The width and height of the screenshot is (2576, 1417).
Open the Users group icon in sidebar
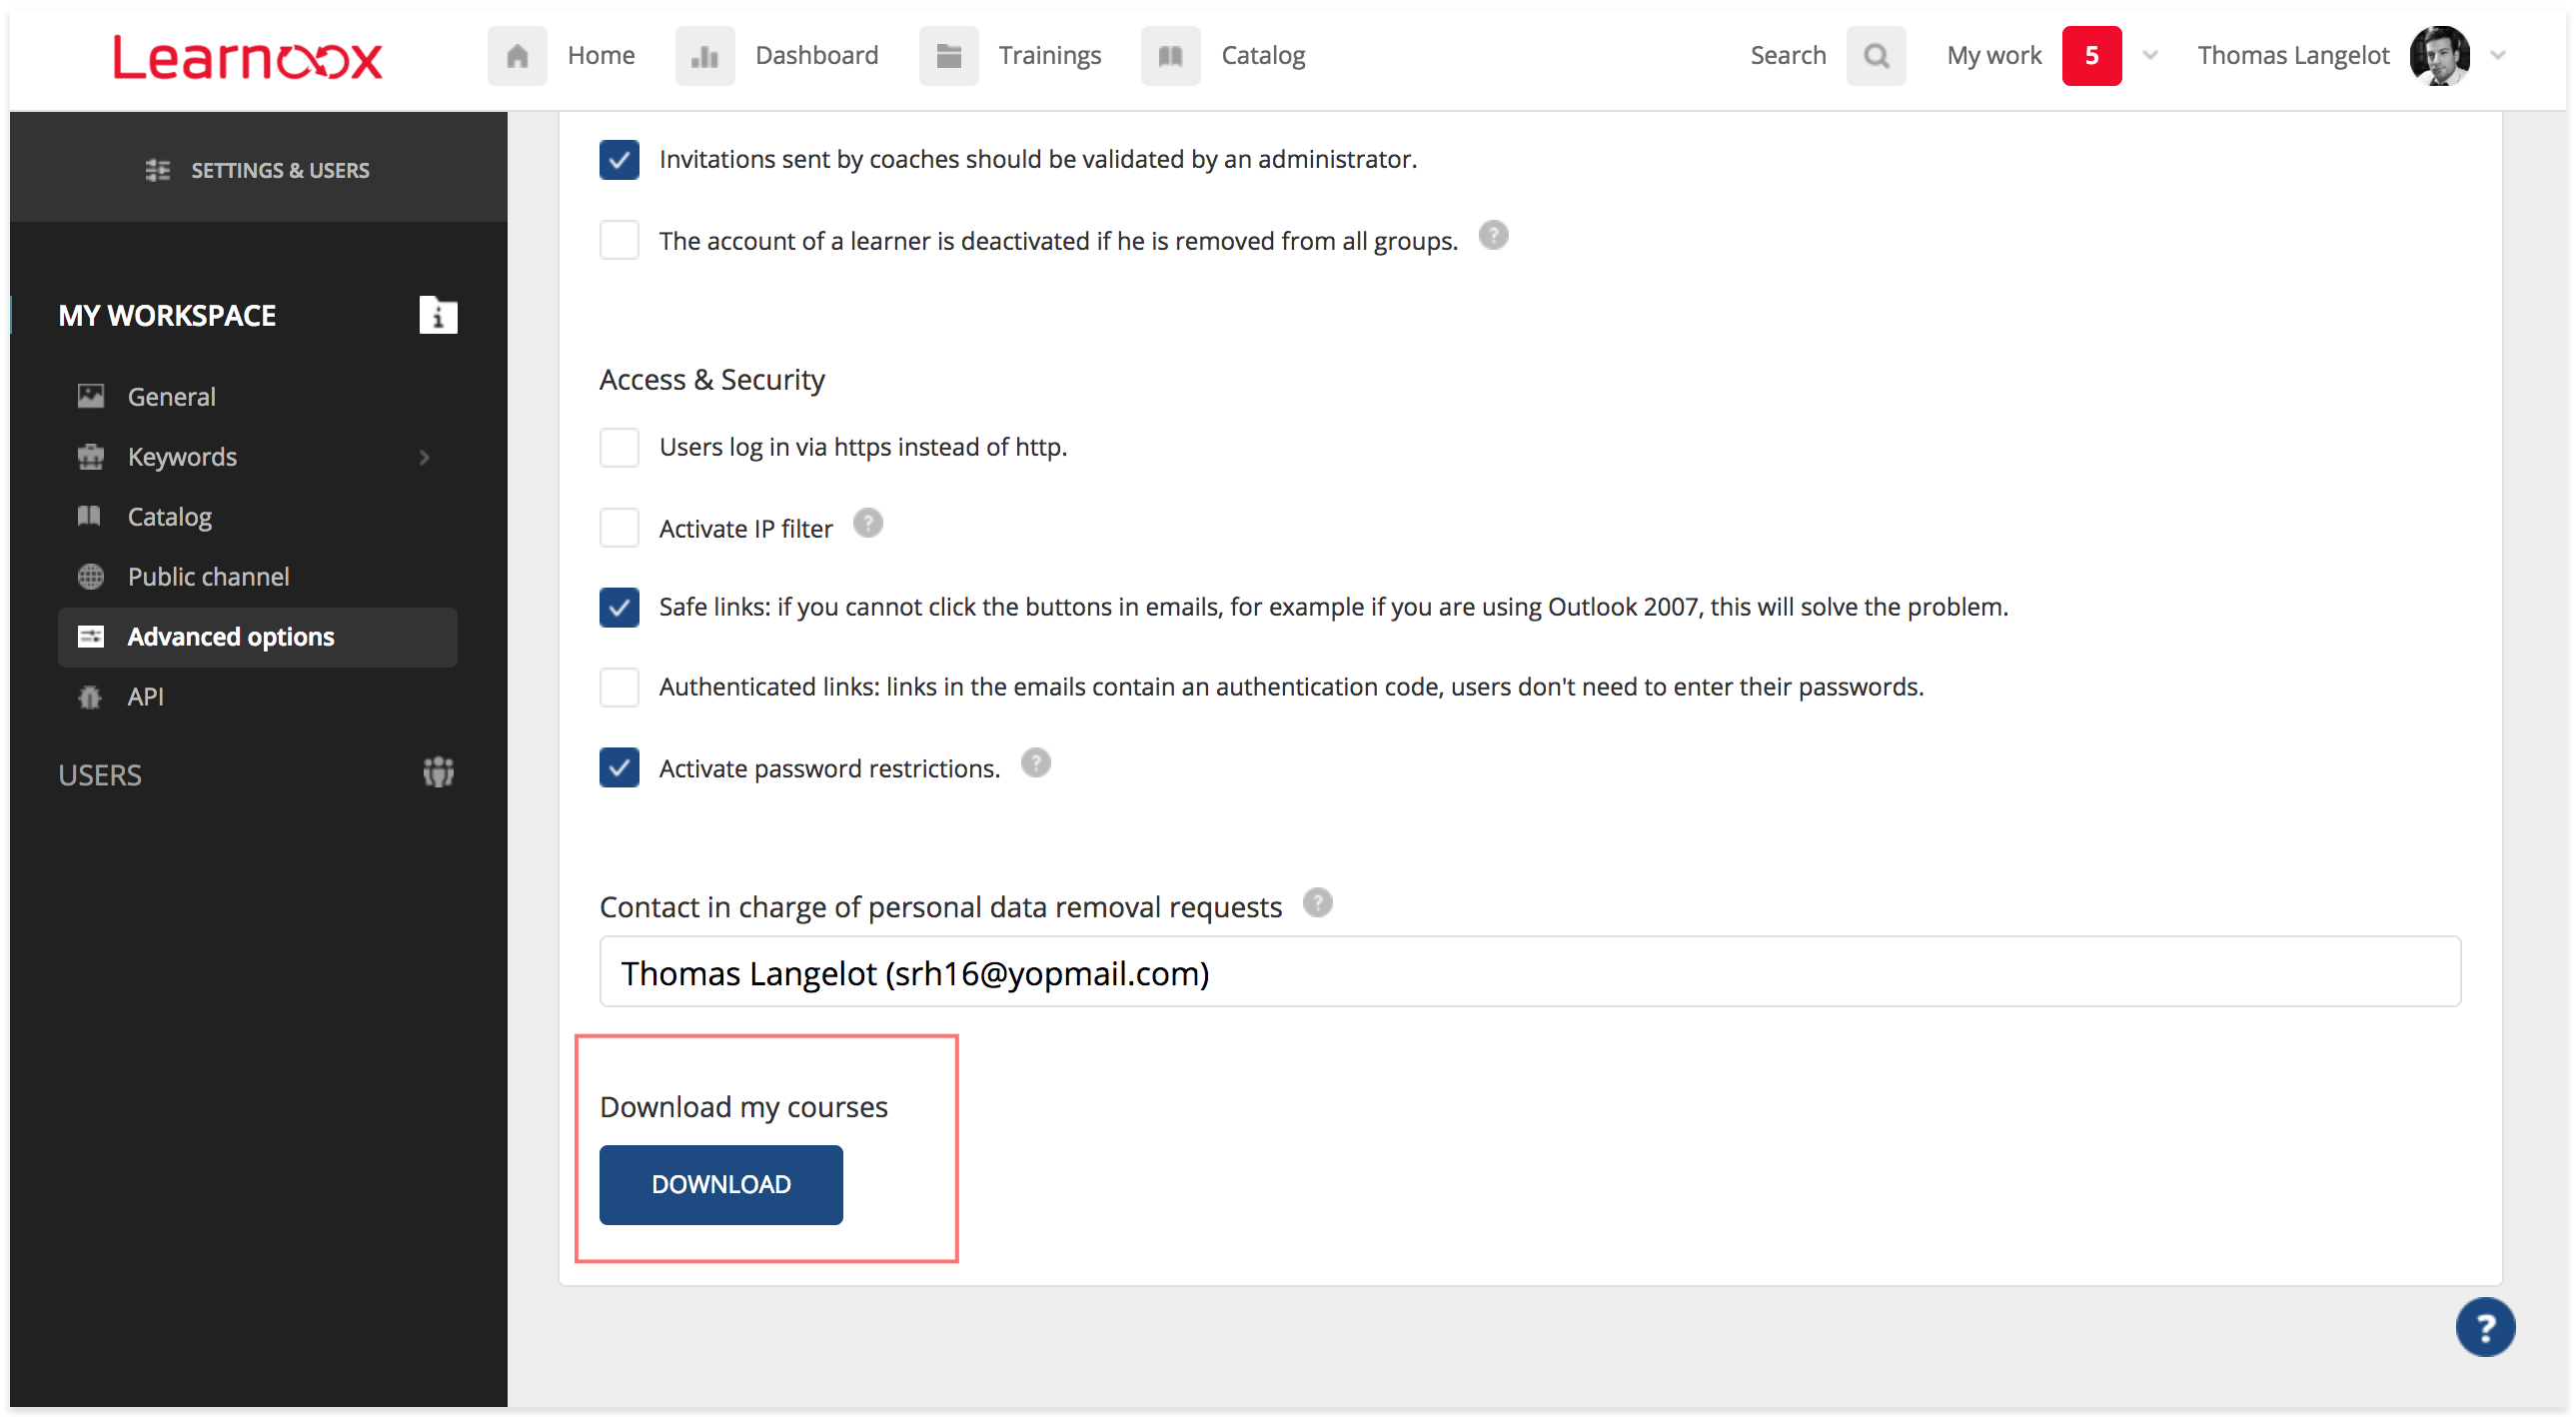coord(438,773)
